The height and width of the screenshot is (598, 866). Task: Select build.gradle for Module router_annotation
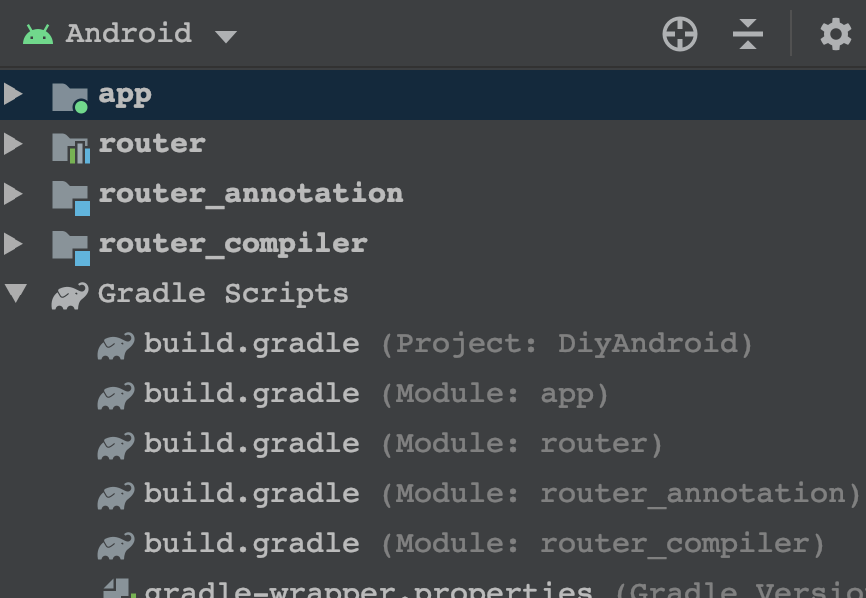251,493
